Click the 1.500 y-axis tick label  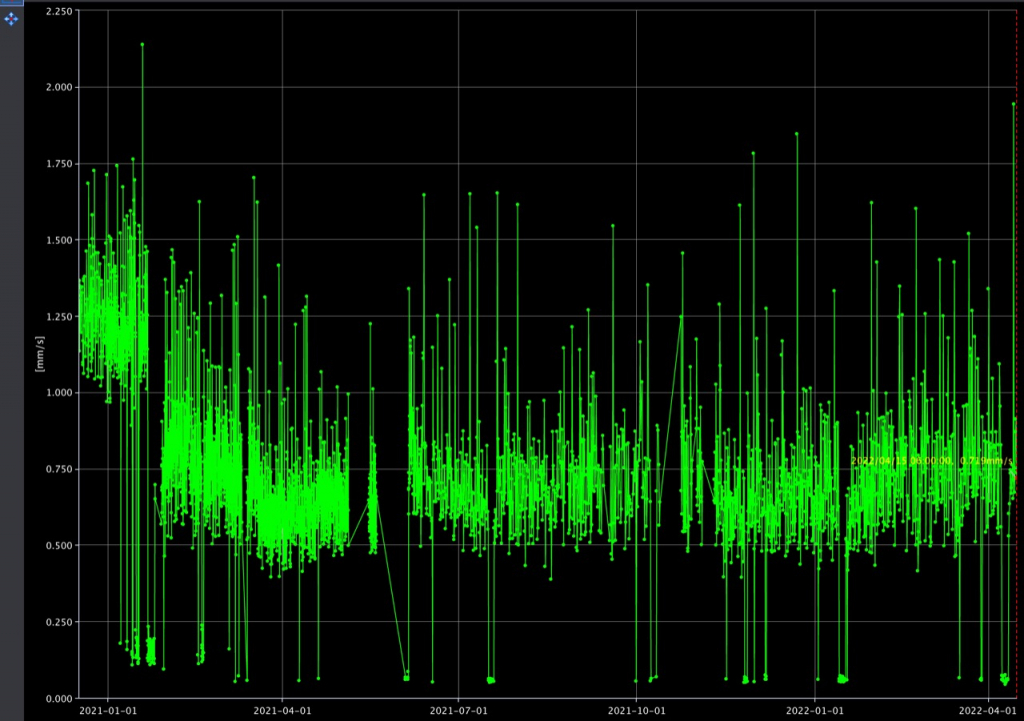coord(57,240)
